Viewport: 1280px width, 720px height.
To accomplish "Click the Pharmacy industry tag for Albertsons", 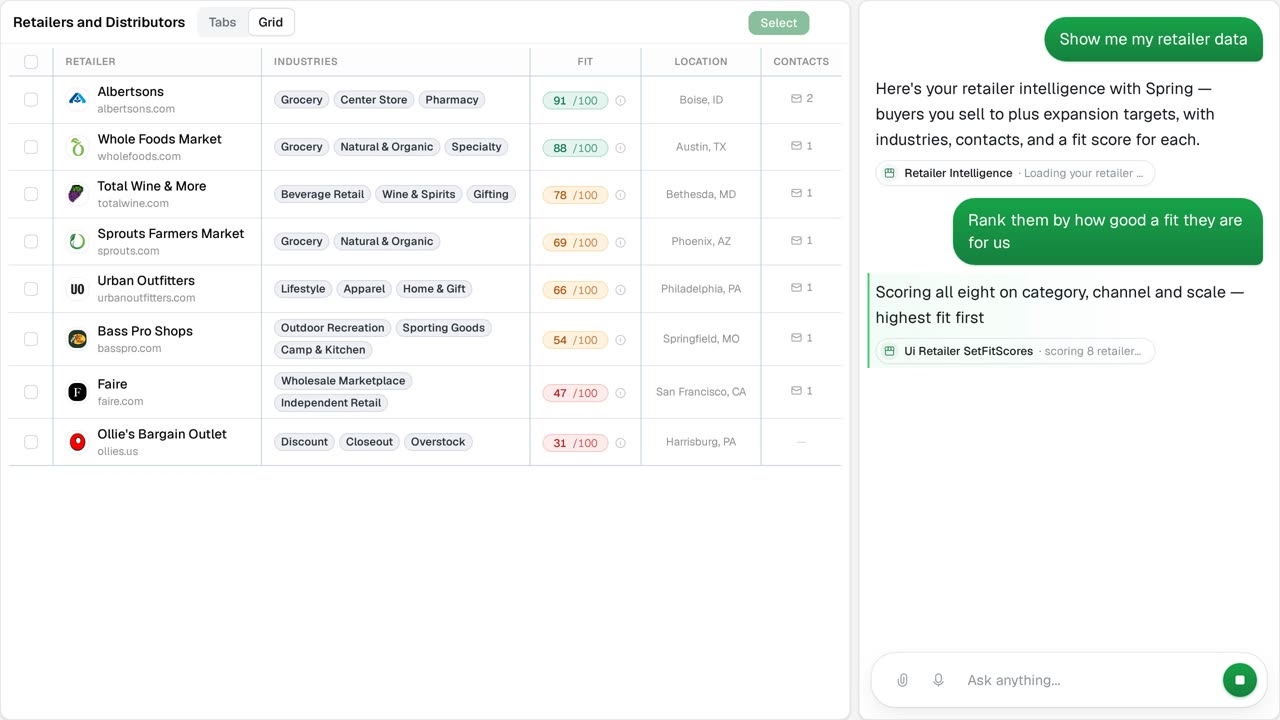I will [x=452, y=100].
